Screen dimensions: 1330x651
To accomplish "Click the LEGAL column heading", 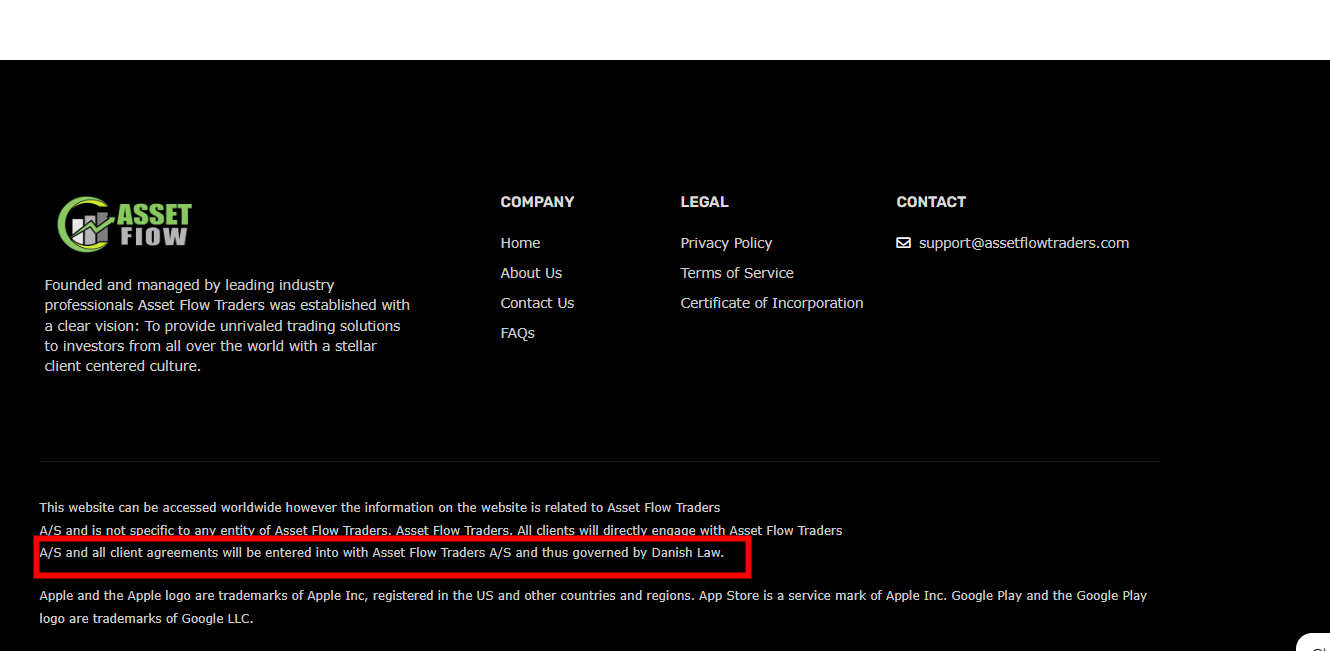I will coord(704,202).
